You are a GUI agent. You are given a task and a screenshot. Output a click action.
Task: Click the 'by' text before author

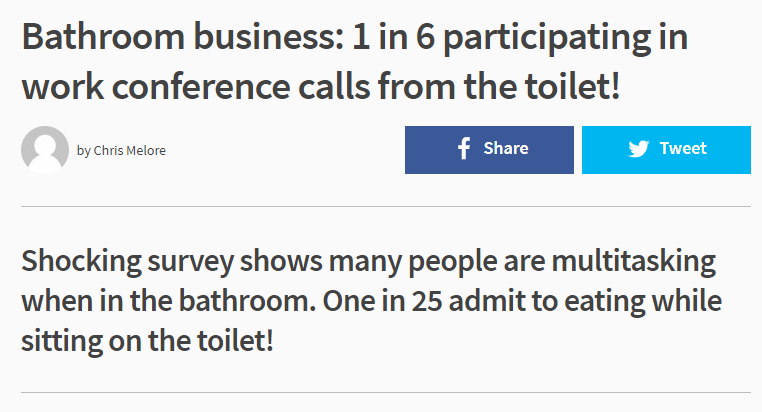click(x=84, y=151)
